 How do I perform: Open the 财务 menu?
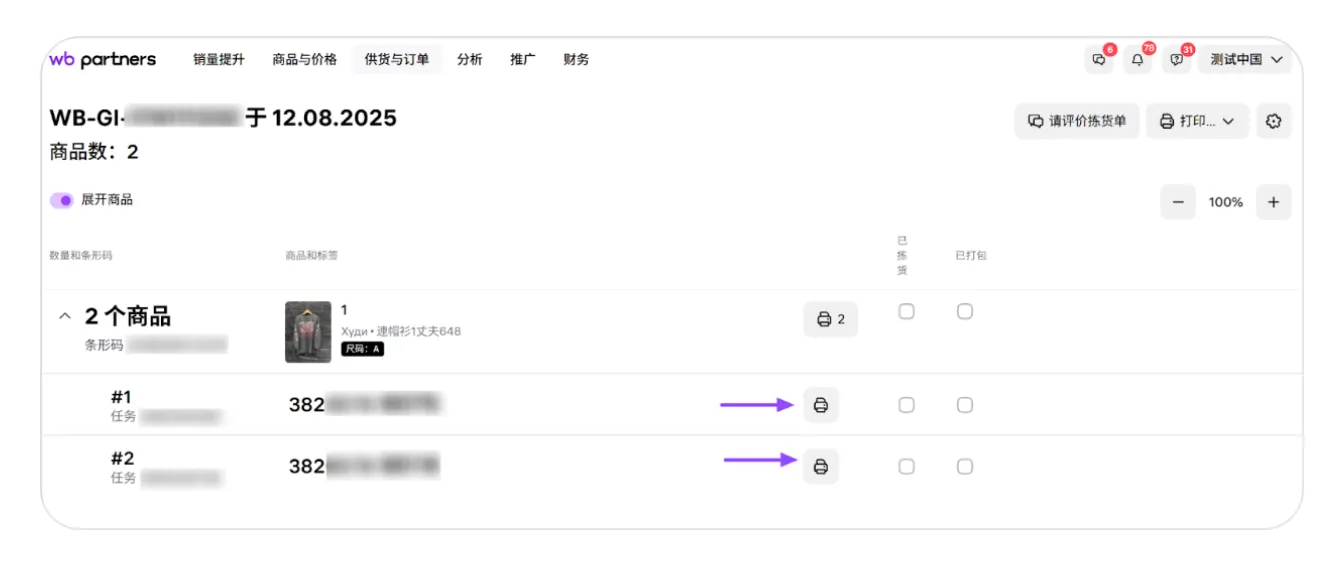(x=576, y=59)
